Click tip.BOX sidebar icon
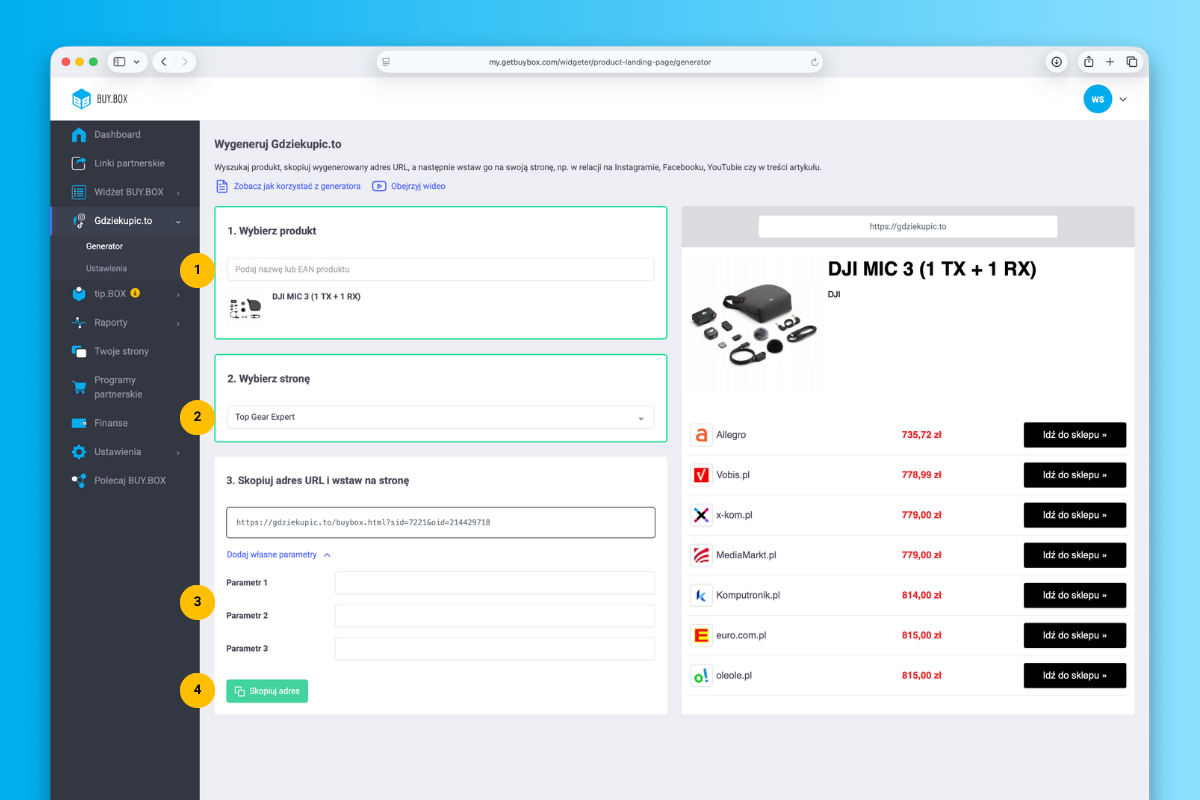Viewport: 1200px width, 800px height. [79, 294]
